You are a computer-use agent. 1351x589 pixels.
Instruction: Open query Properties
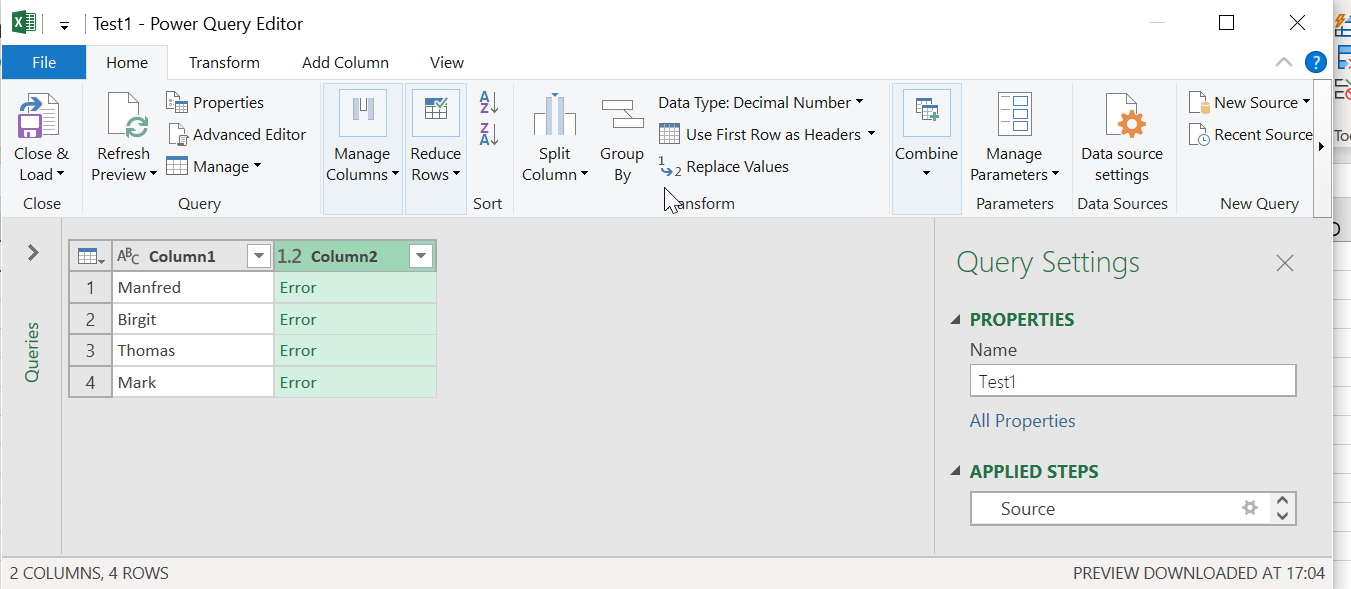(215, 102)
